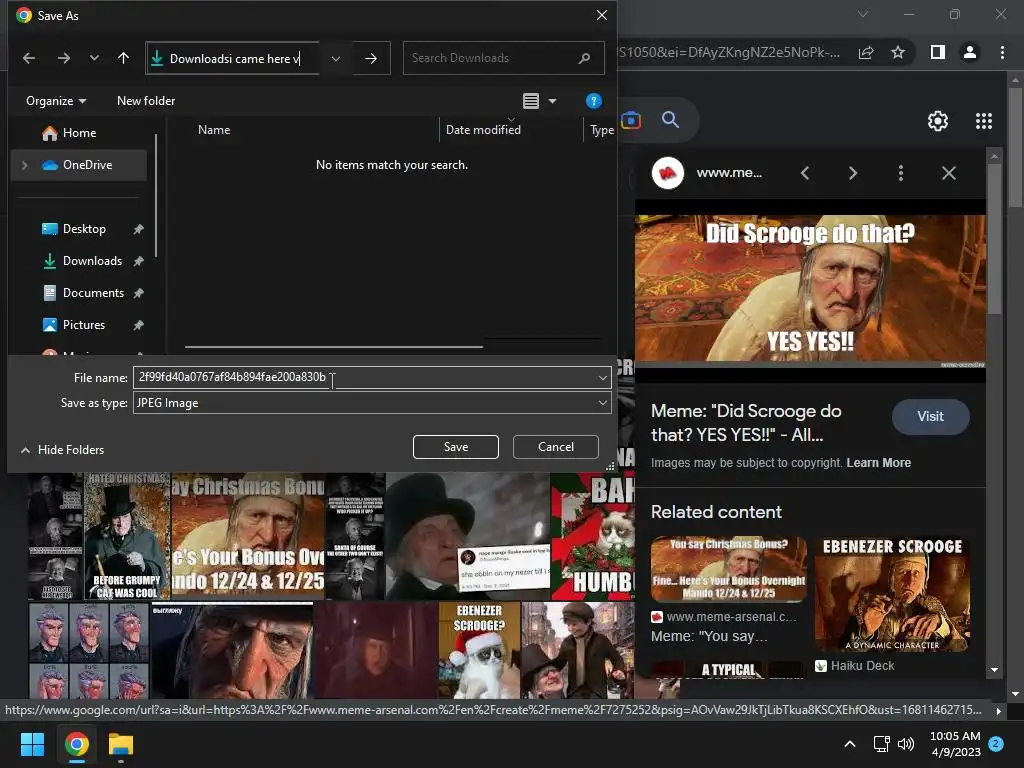Cancel the Save As dialog
Screen dimensions: 1024x768
[x=556, y=447]
